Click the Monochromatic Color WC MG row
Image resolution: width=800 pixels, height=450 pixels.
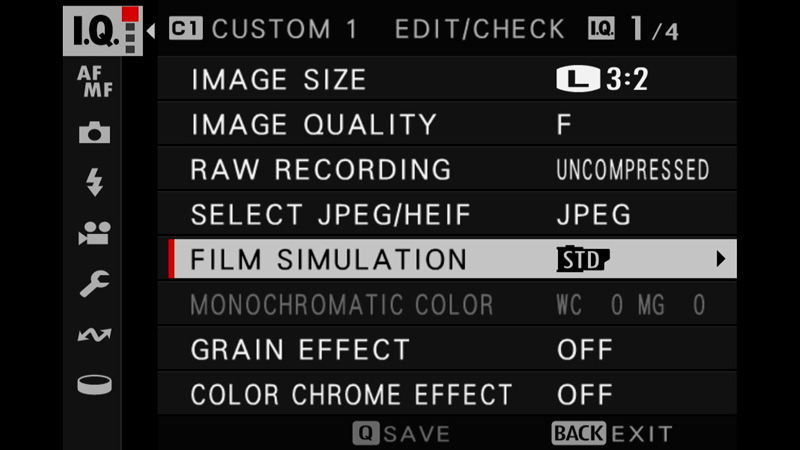[447, 305]
